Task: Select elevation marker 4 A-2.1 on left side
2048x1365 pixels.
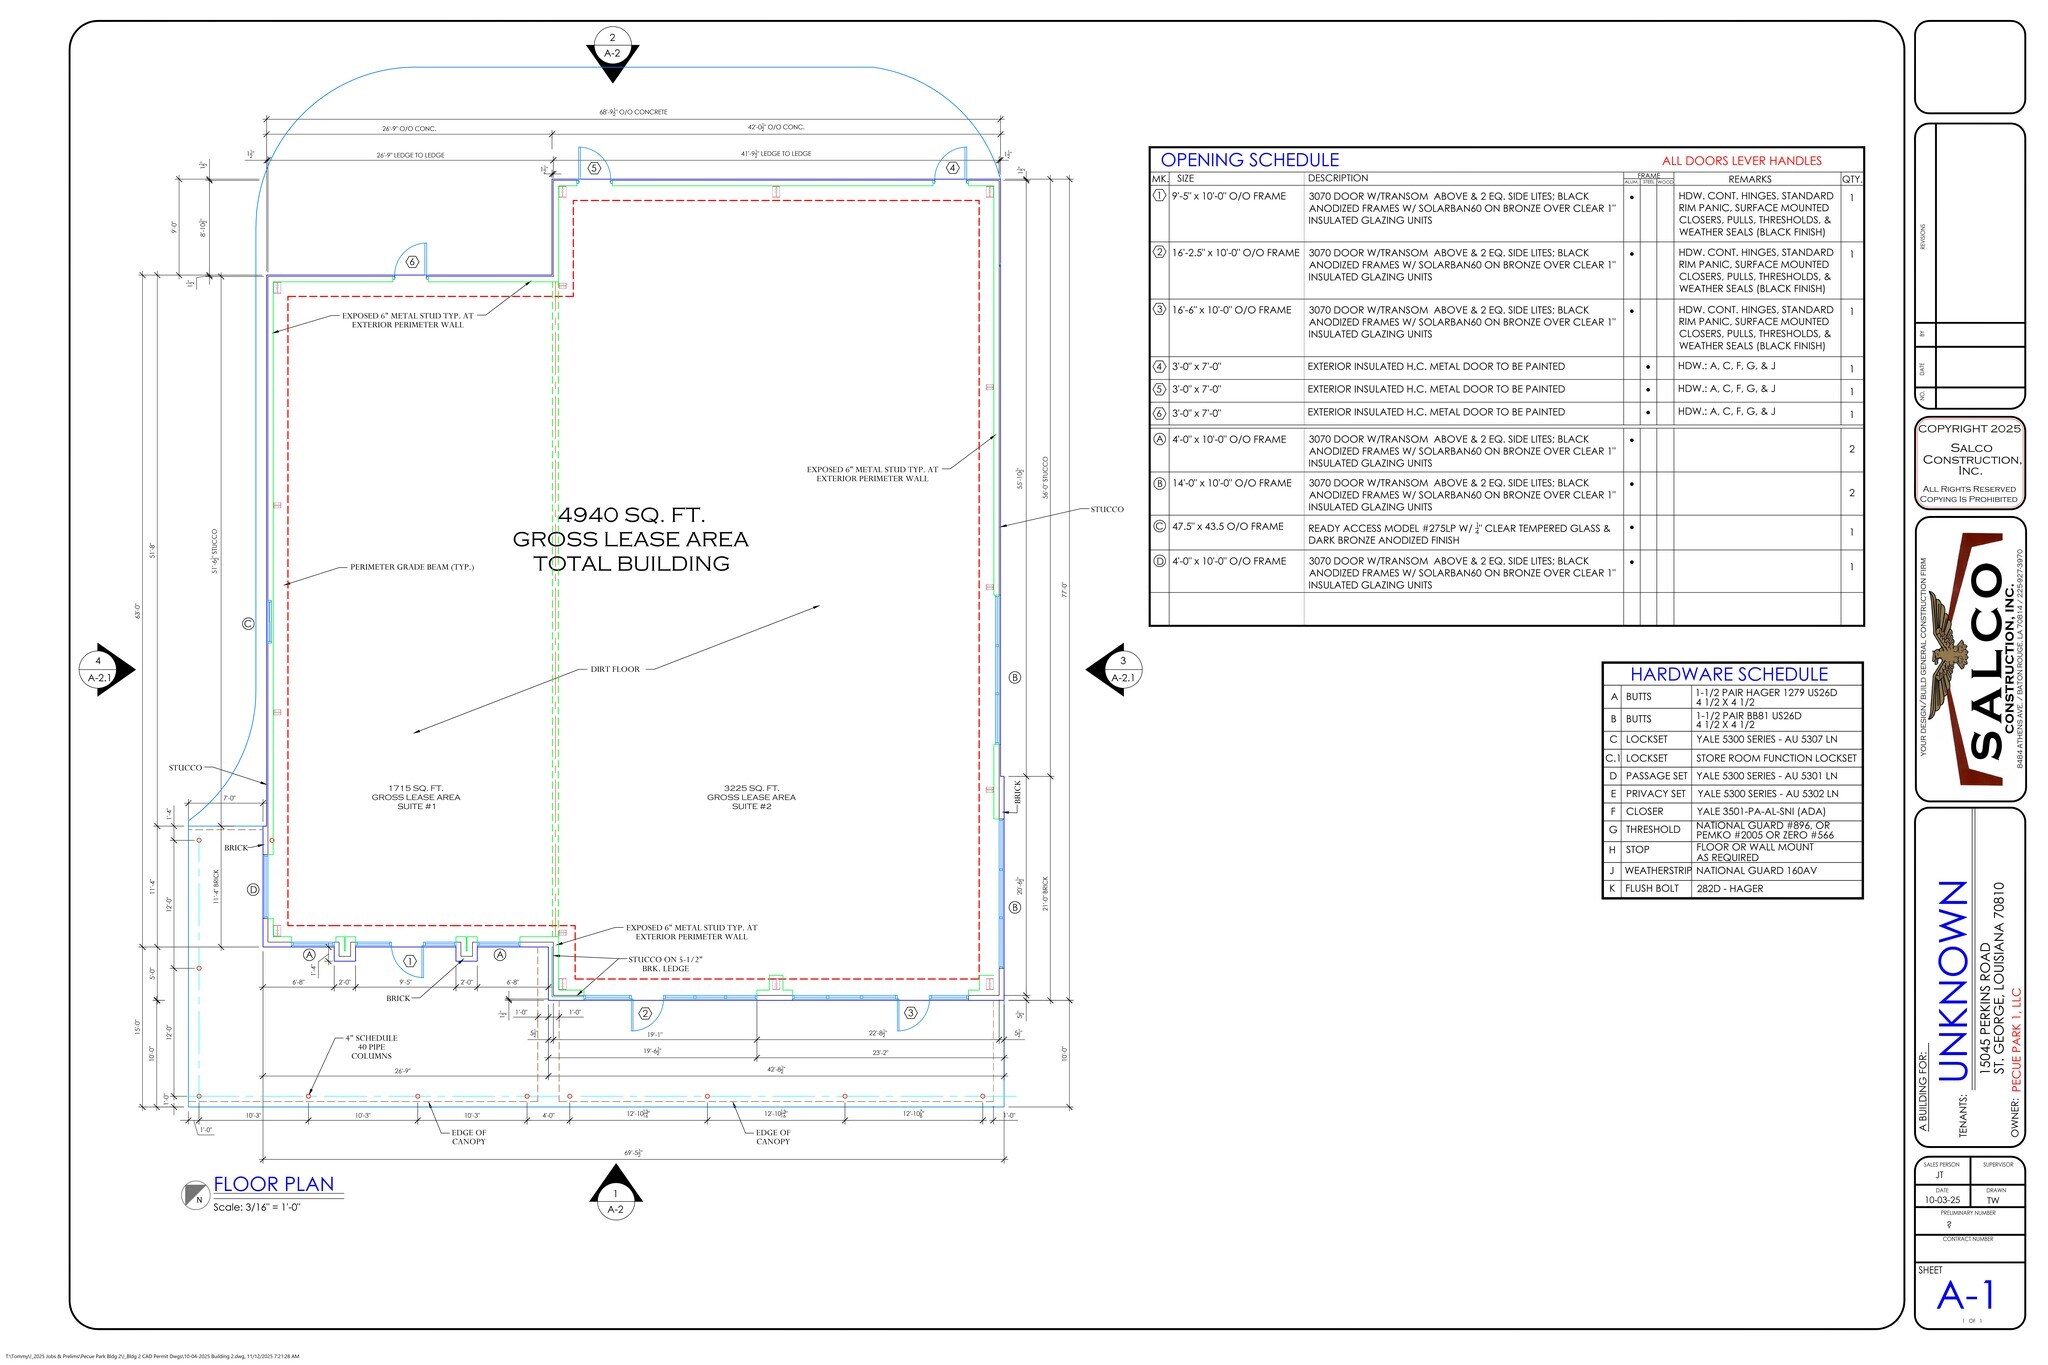Action: tap(99, 668)
